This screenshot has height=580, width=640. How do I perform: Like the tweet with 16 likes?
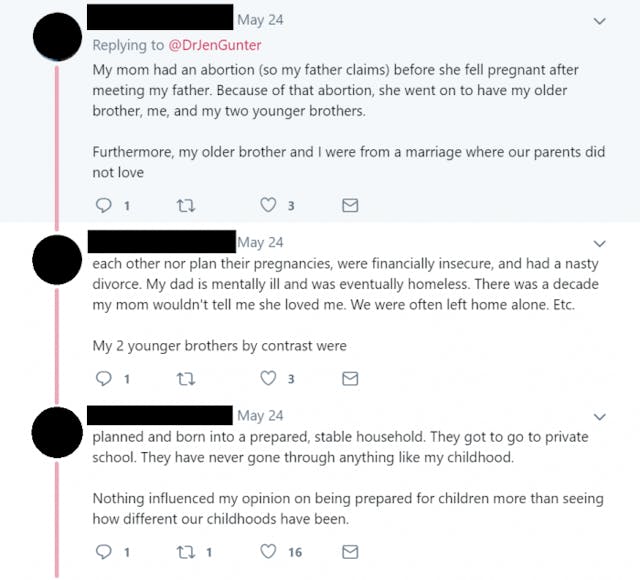coord(268,551)
